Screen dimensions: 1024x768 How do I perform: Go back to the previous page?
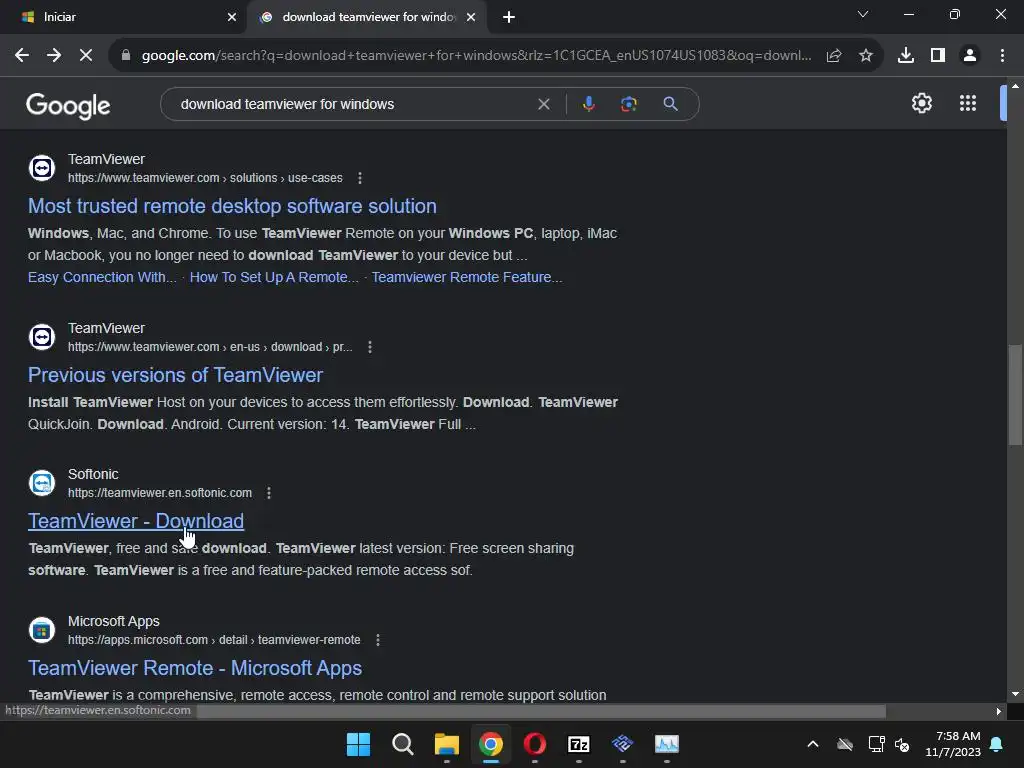click(x=22, y=56)
